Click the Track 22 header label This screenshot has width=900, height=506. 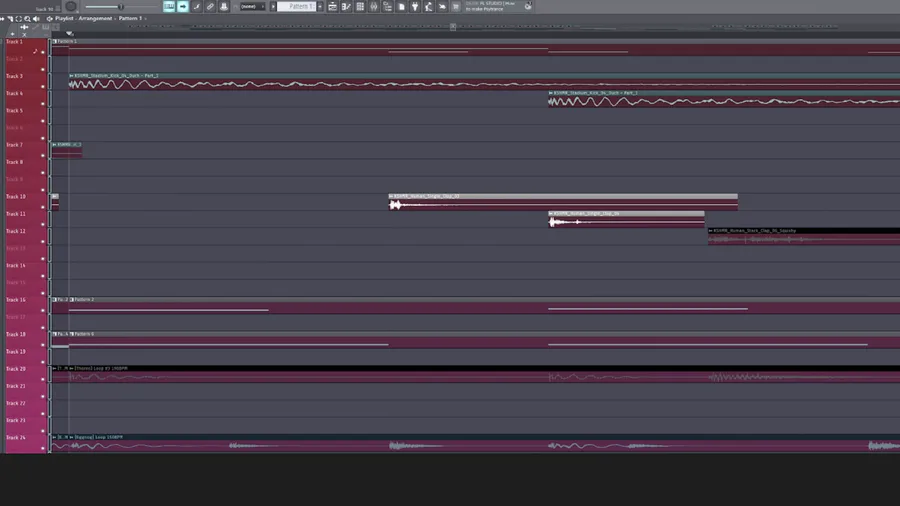click(15, 403)
